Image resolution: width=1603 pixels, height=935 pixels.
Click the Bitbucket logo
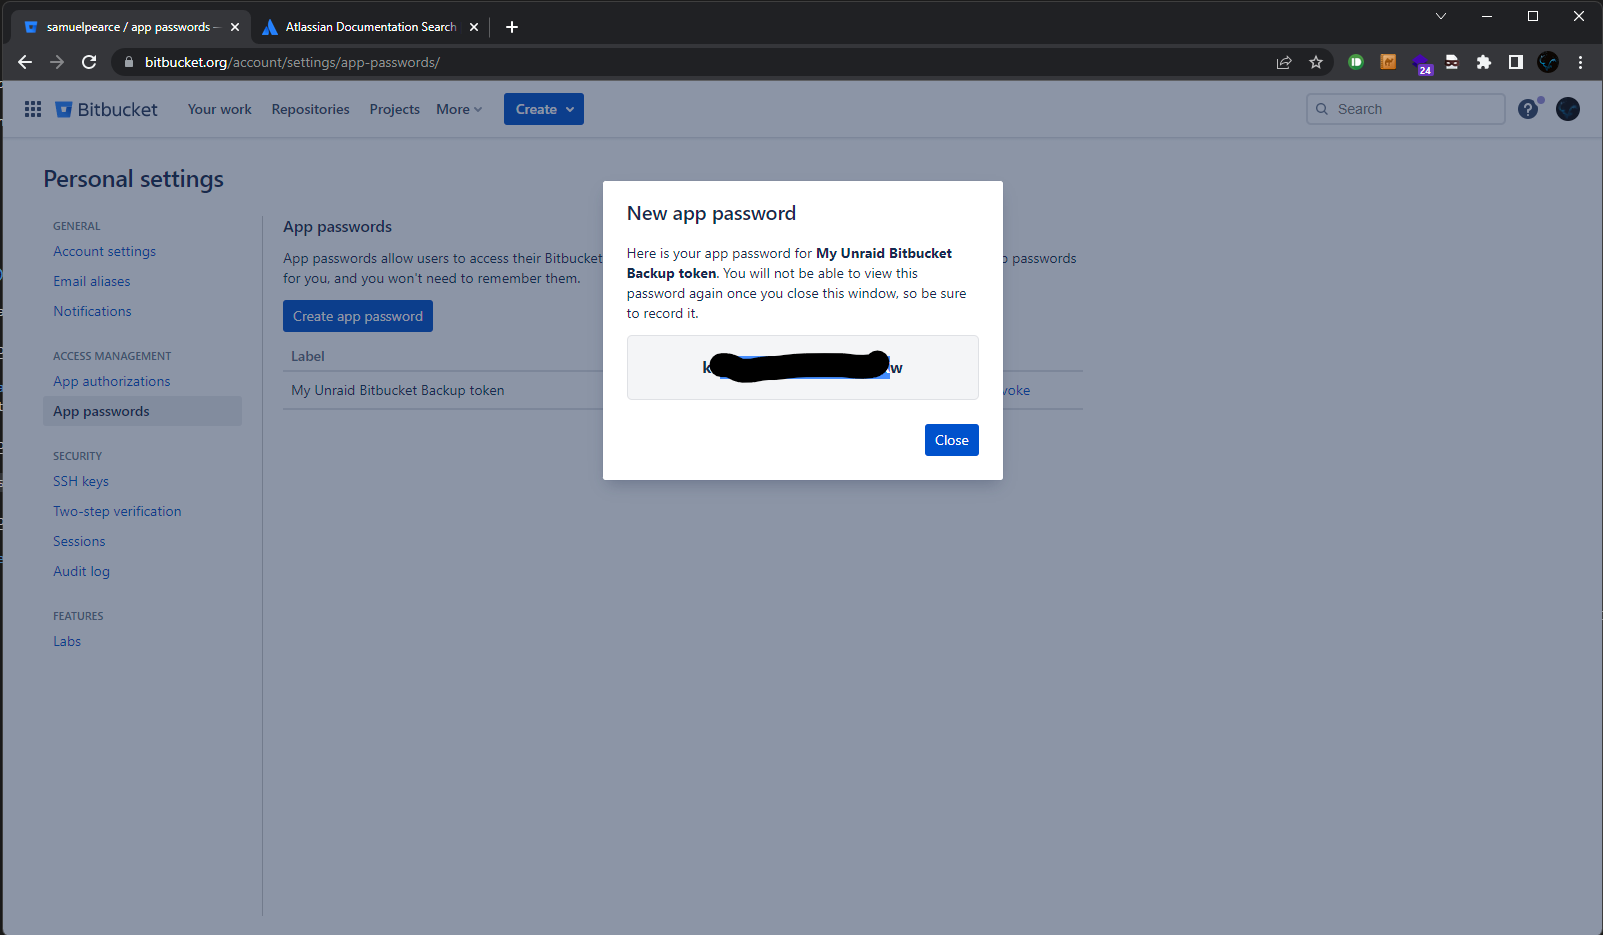(x=106, y=109)
